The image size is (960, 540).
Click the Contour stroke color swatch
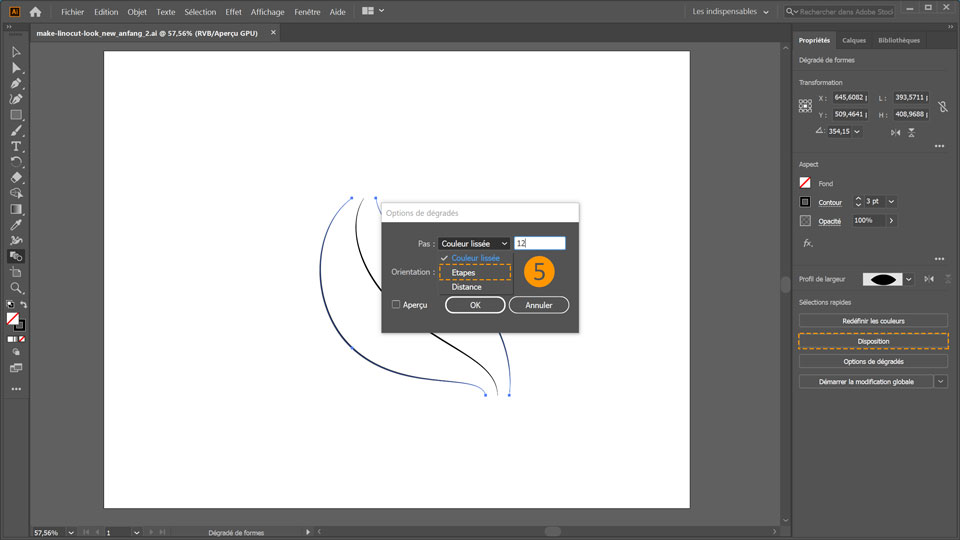pos(805,202)
